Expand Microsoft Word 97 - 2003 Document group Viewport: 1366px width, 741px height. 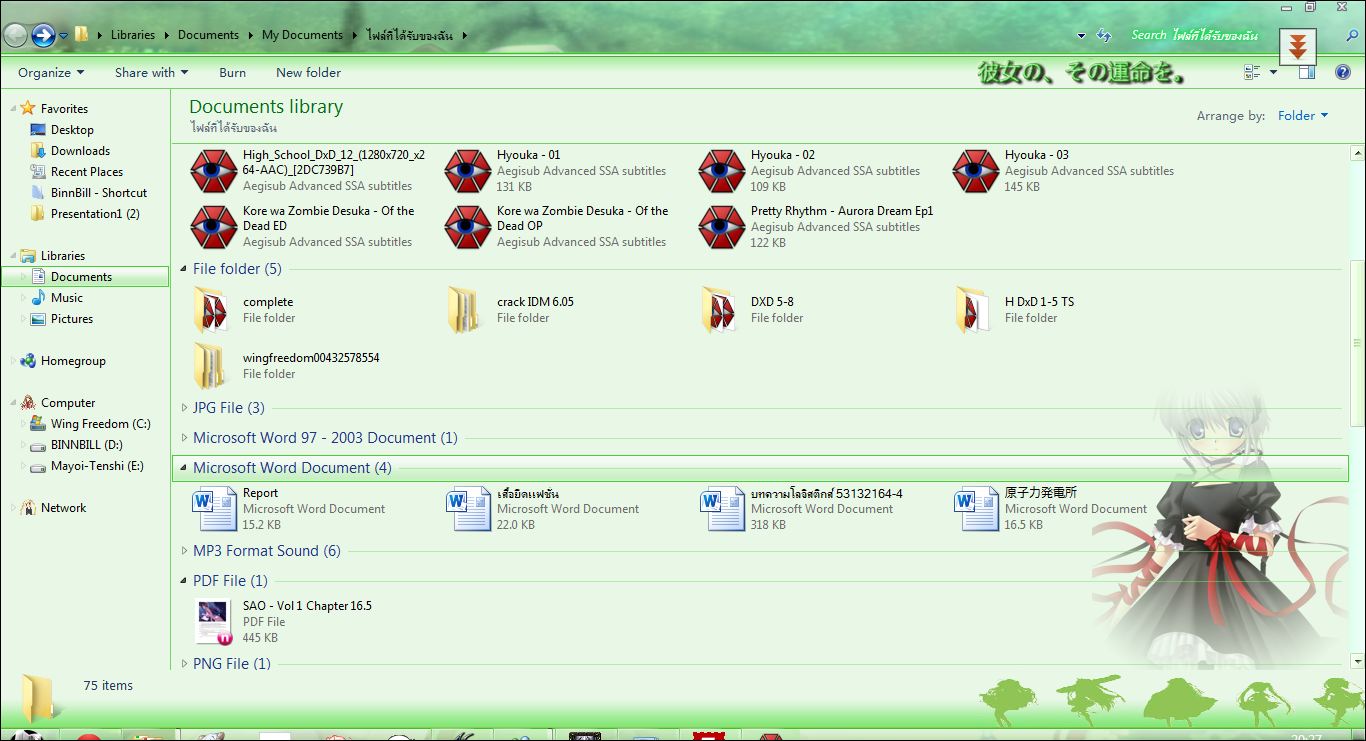[184, 438]
